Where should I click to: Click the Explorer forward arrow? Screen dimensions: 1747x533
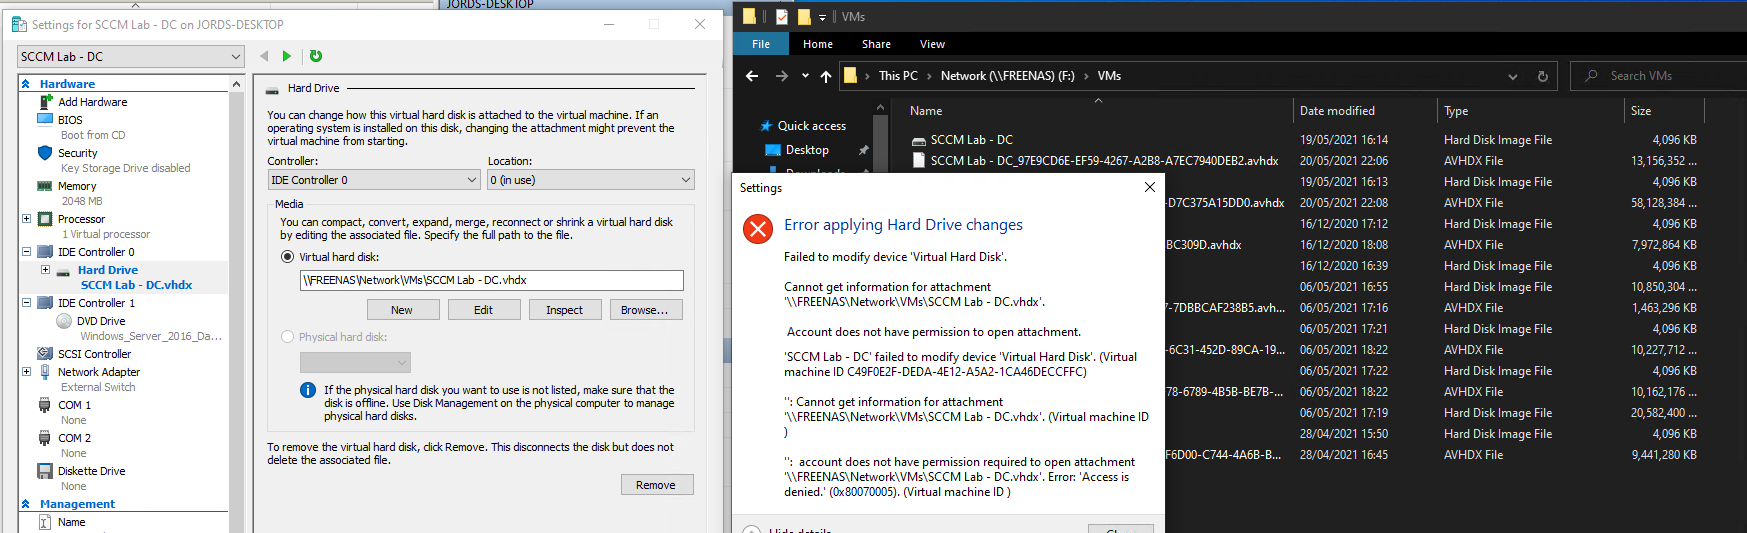(x=782, y=76)
